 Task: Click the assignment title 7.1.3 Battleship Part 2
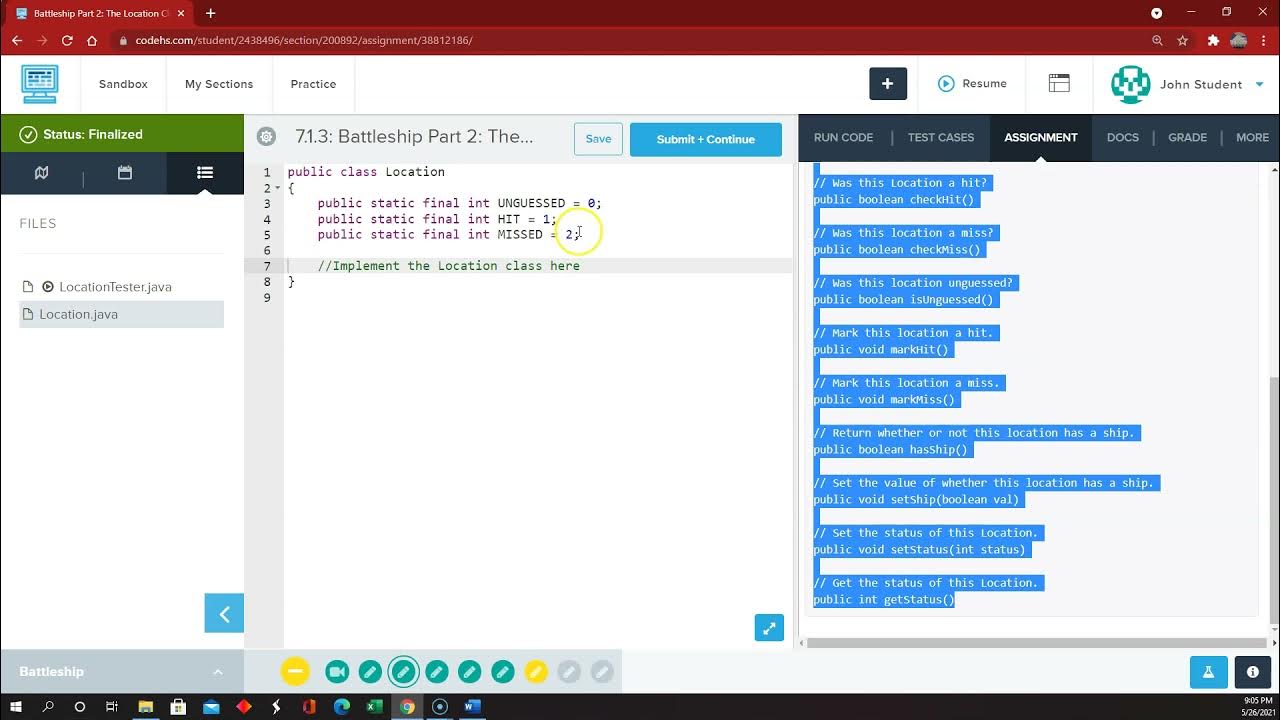tap(414, 137)
